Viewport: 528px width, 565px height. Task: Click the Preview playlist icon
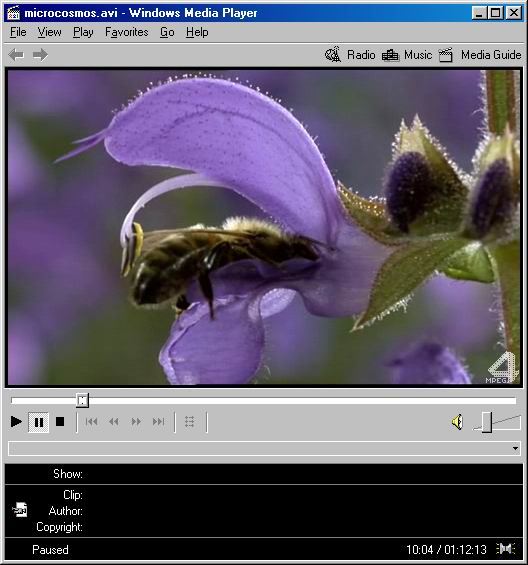point(190,422)
